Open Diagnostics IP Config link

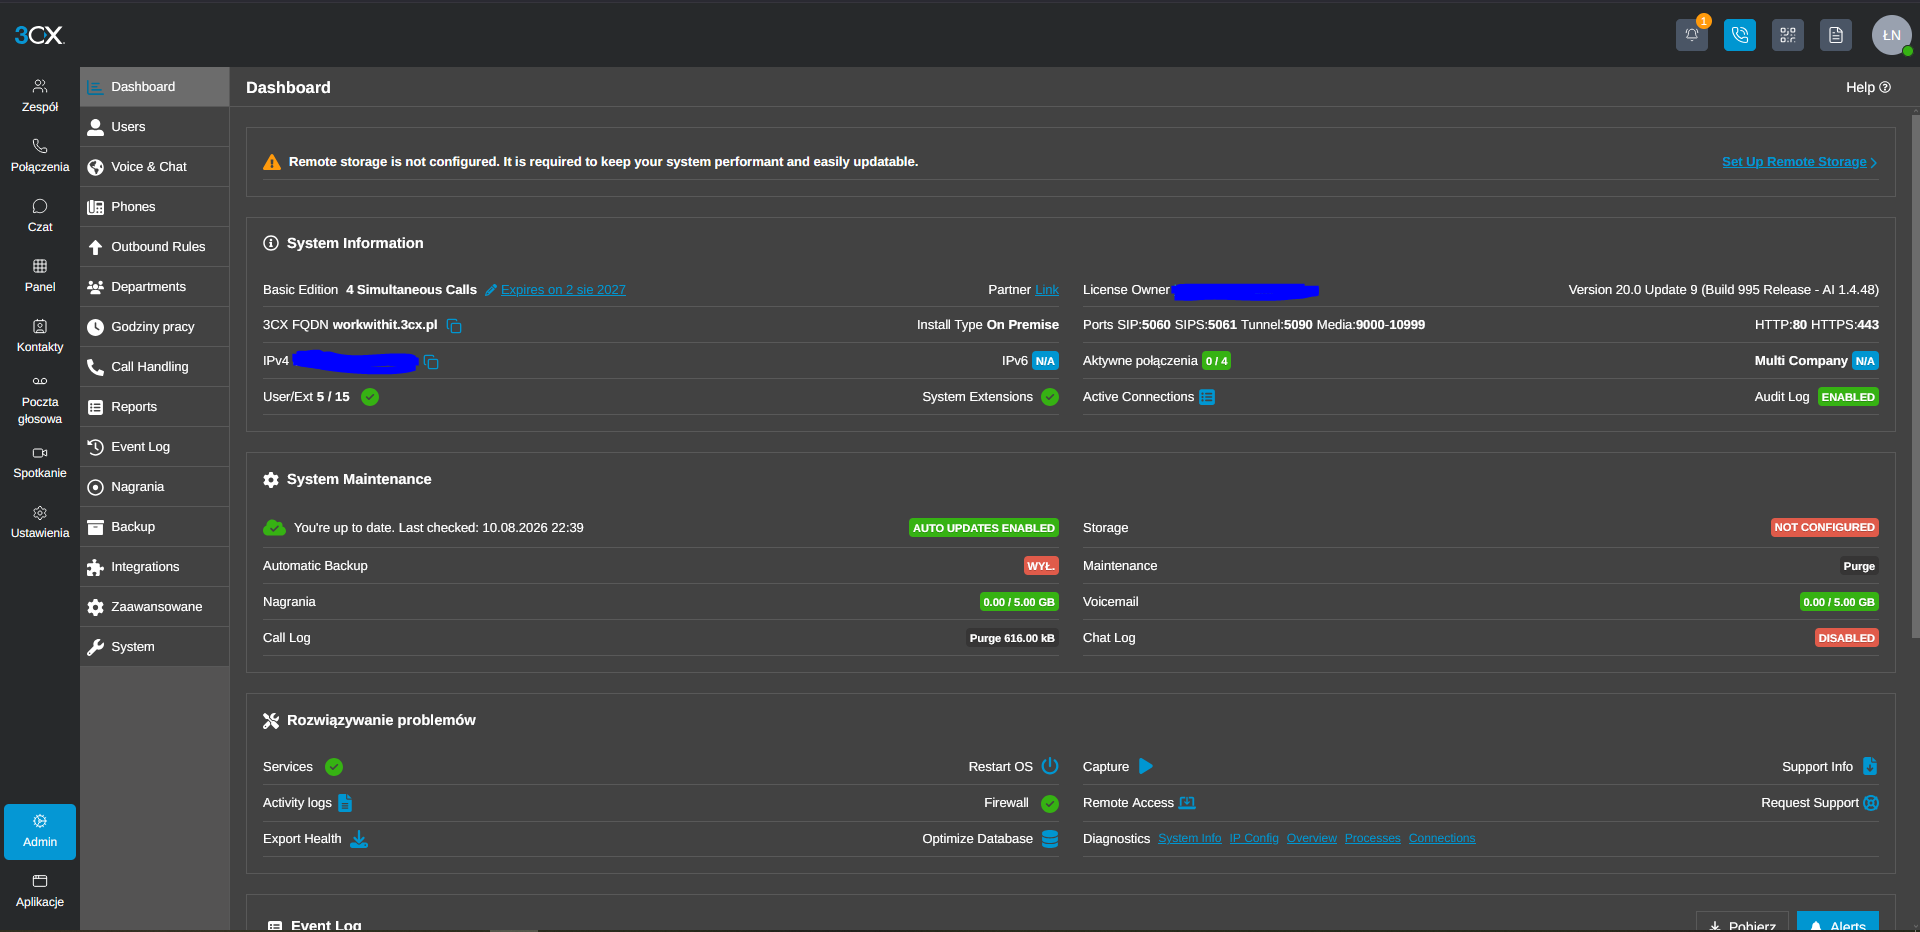(x=1254, y=839)
